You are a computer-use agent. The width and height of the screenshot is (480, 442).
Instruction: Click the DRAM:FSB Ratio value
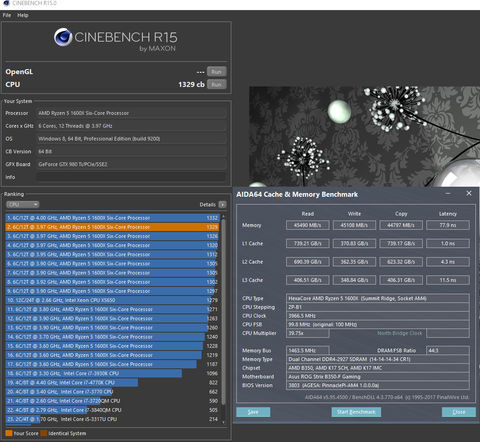point(448,351)
